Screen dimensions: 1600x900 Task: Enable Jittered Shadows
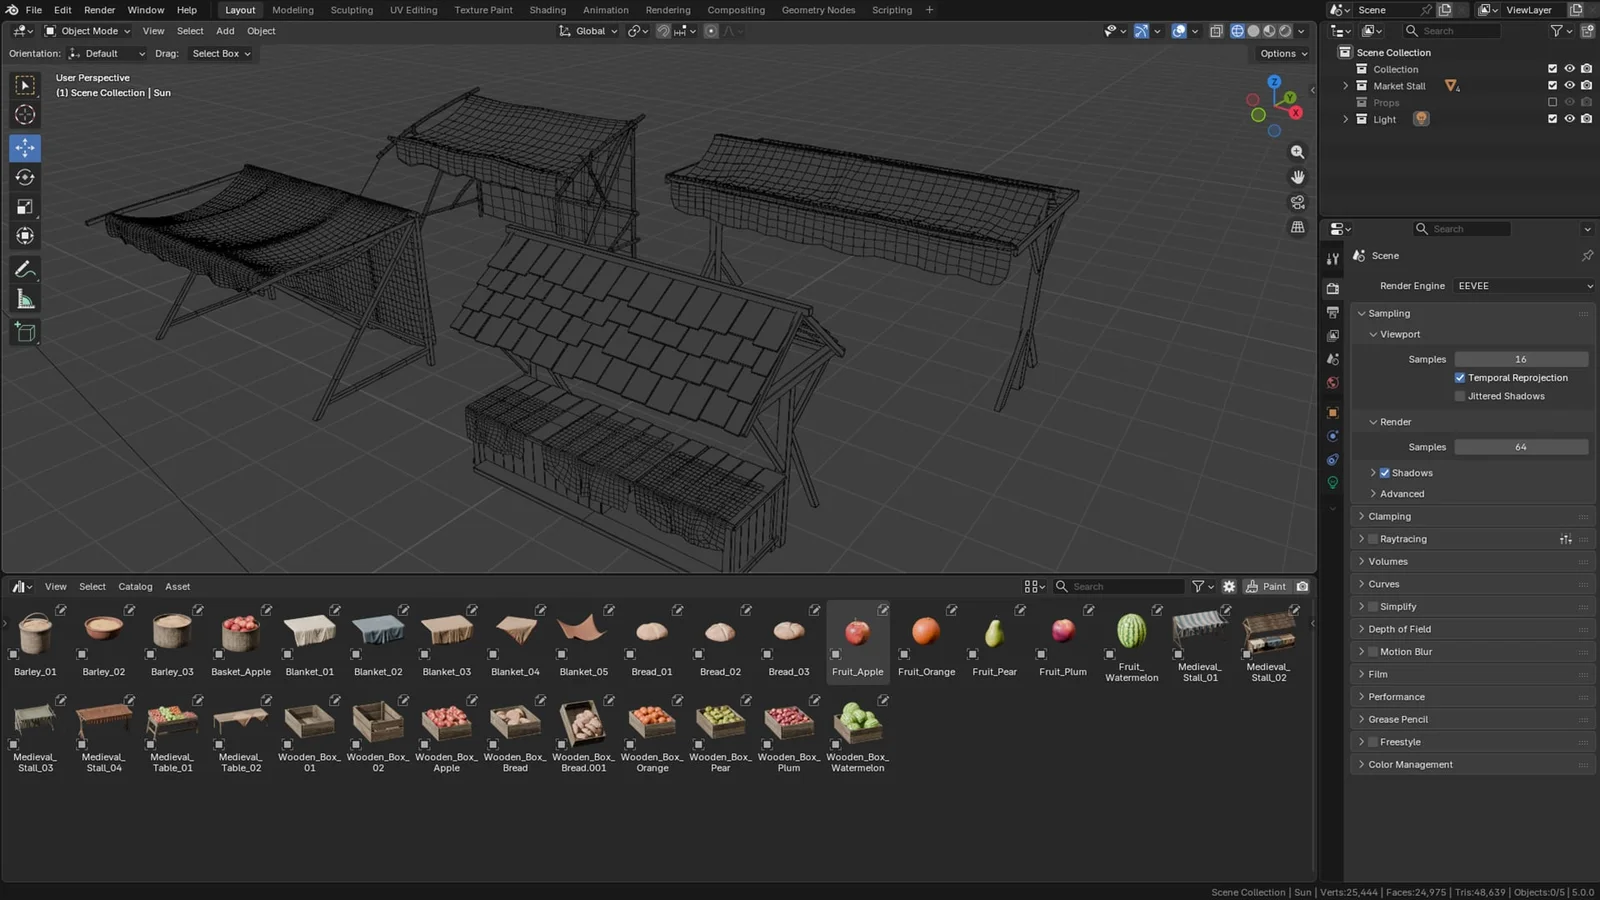(x=1460, y=396)
